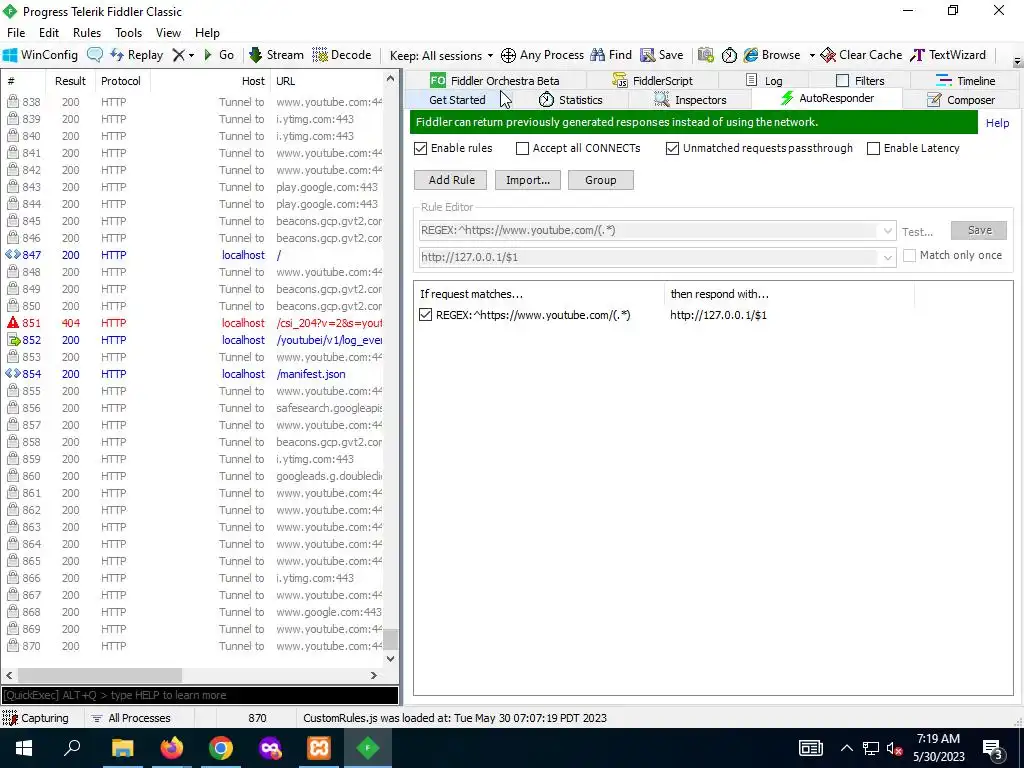The width and height of the screenshot is (1024, 768).
Task: Open Find sessions binoculars
Action: click(611, 55)
